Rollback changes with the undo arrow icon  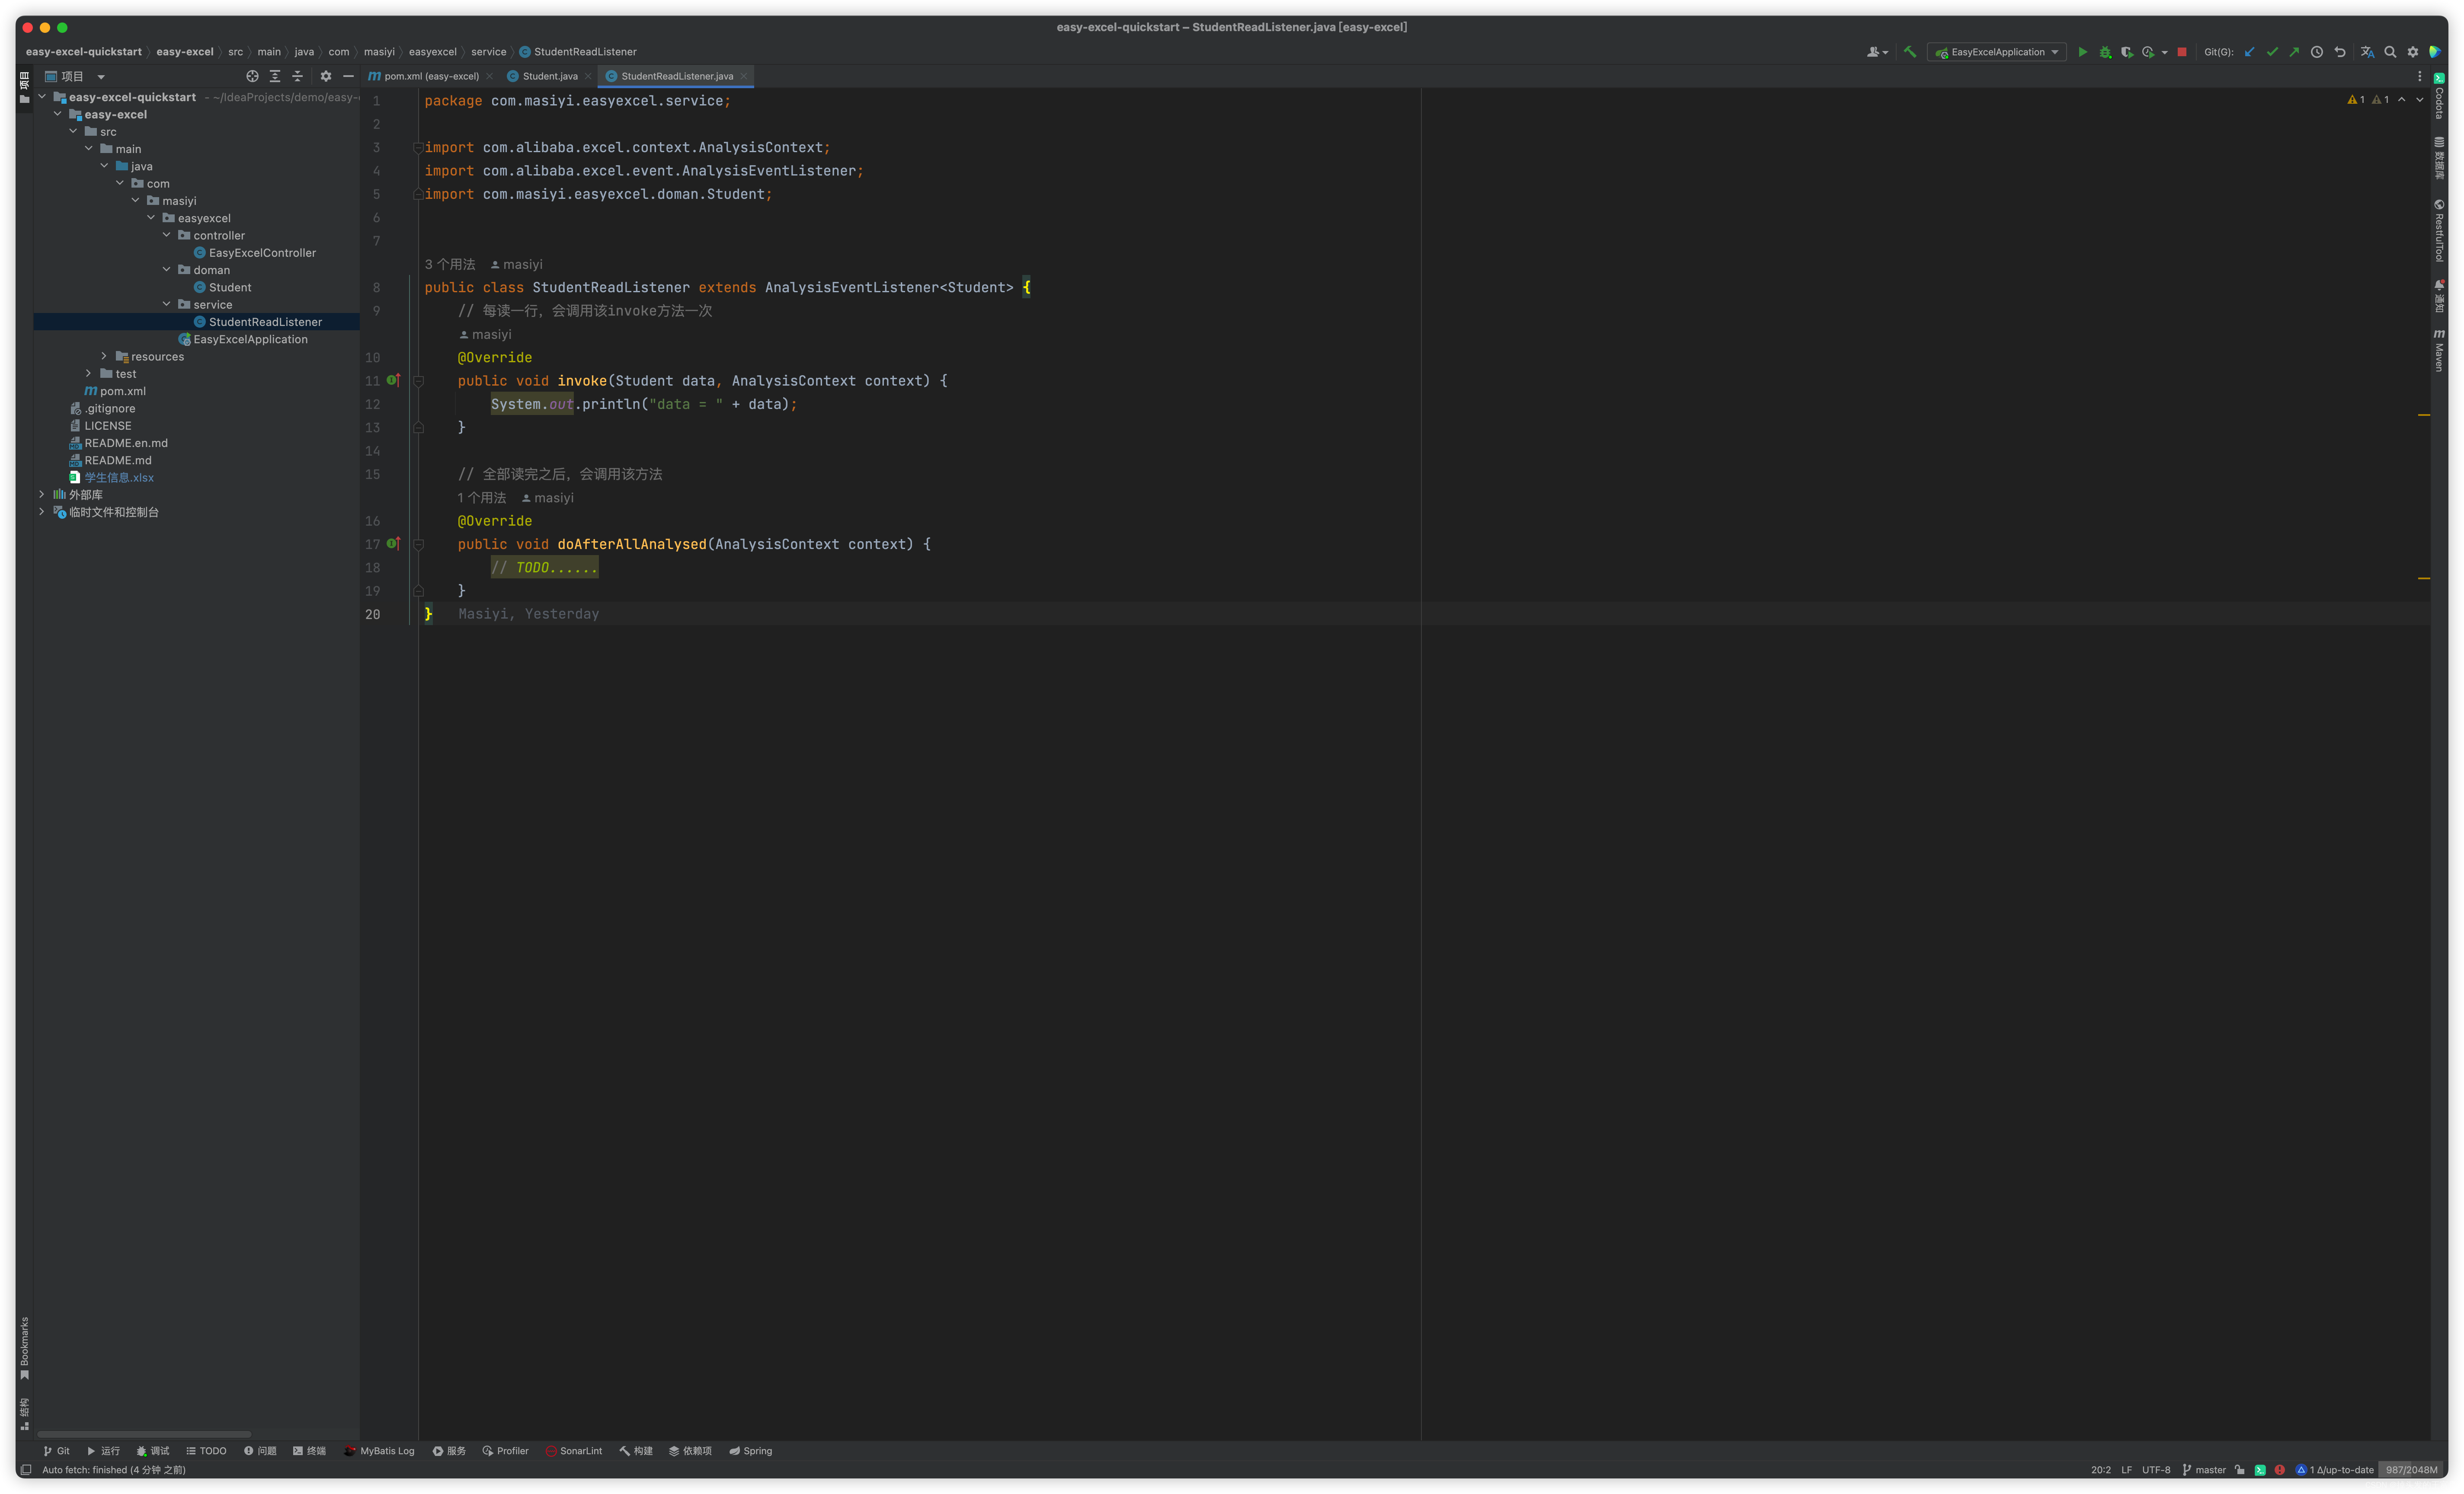tap(2340, 52)
